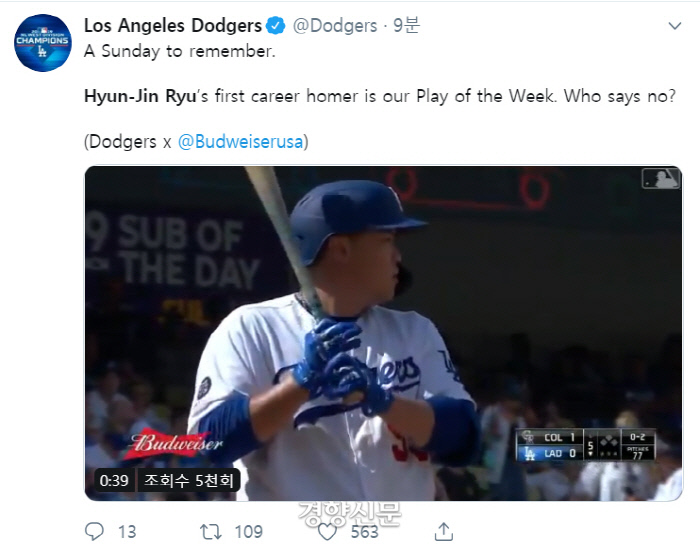Screen dimensions: 700x551
Task: Click the retweet arrows icon
Action: coord(213,531)
